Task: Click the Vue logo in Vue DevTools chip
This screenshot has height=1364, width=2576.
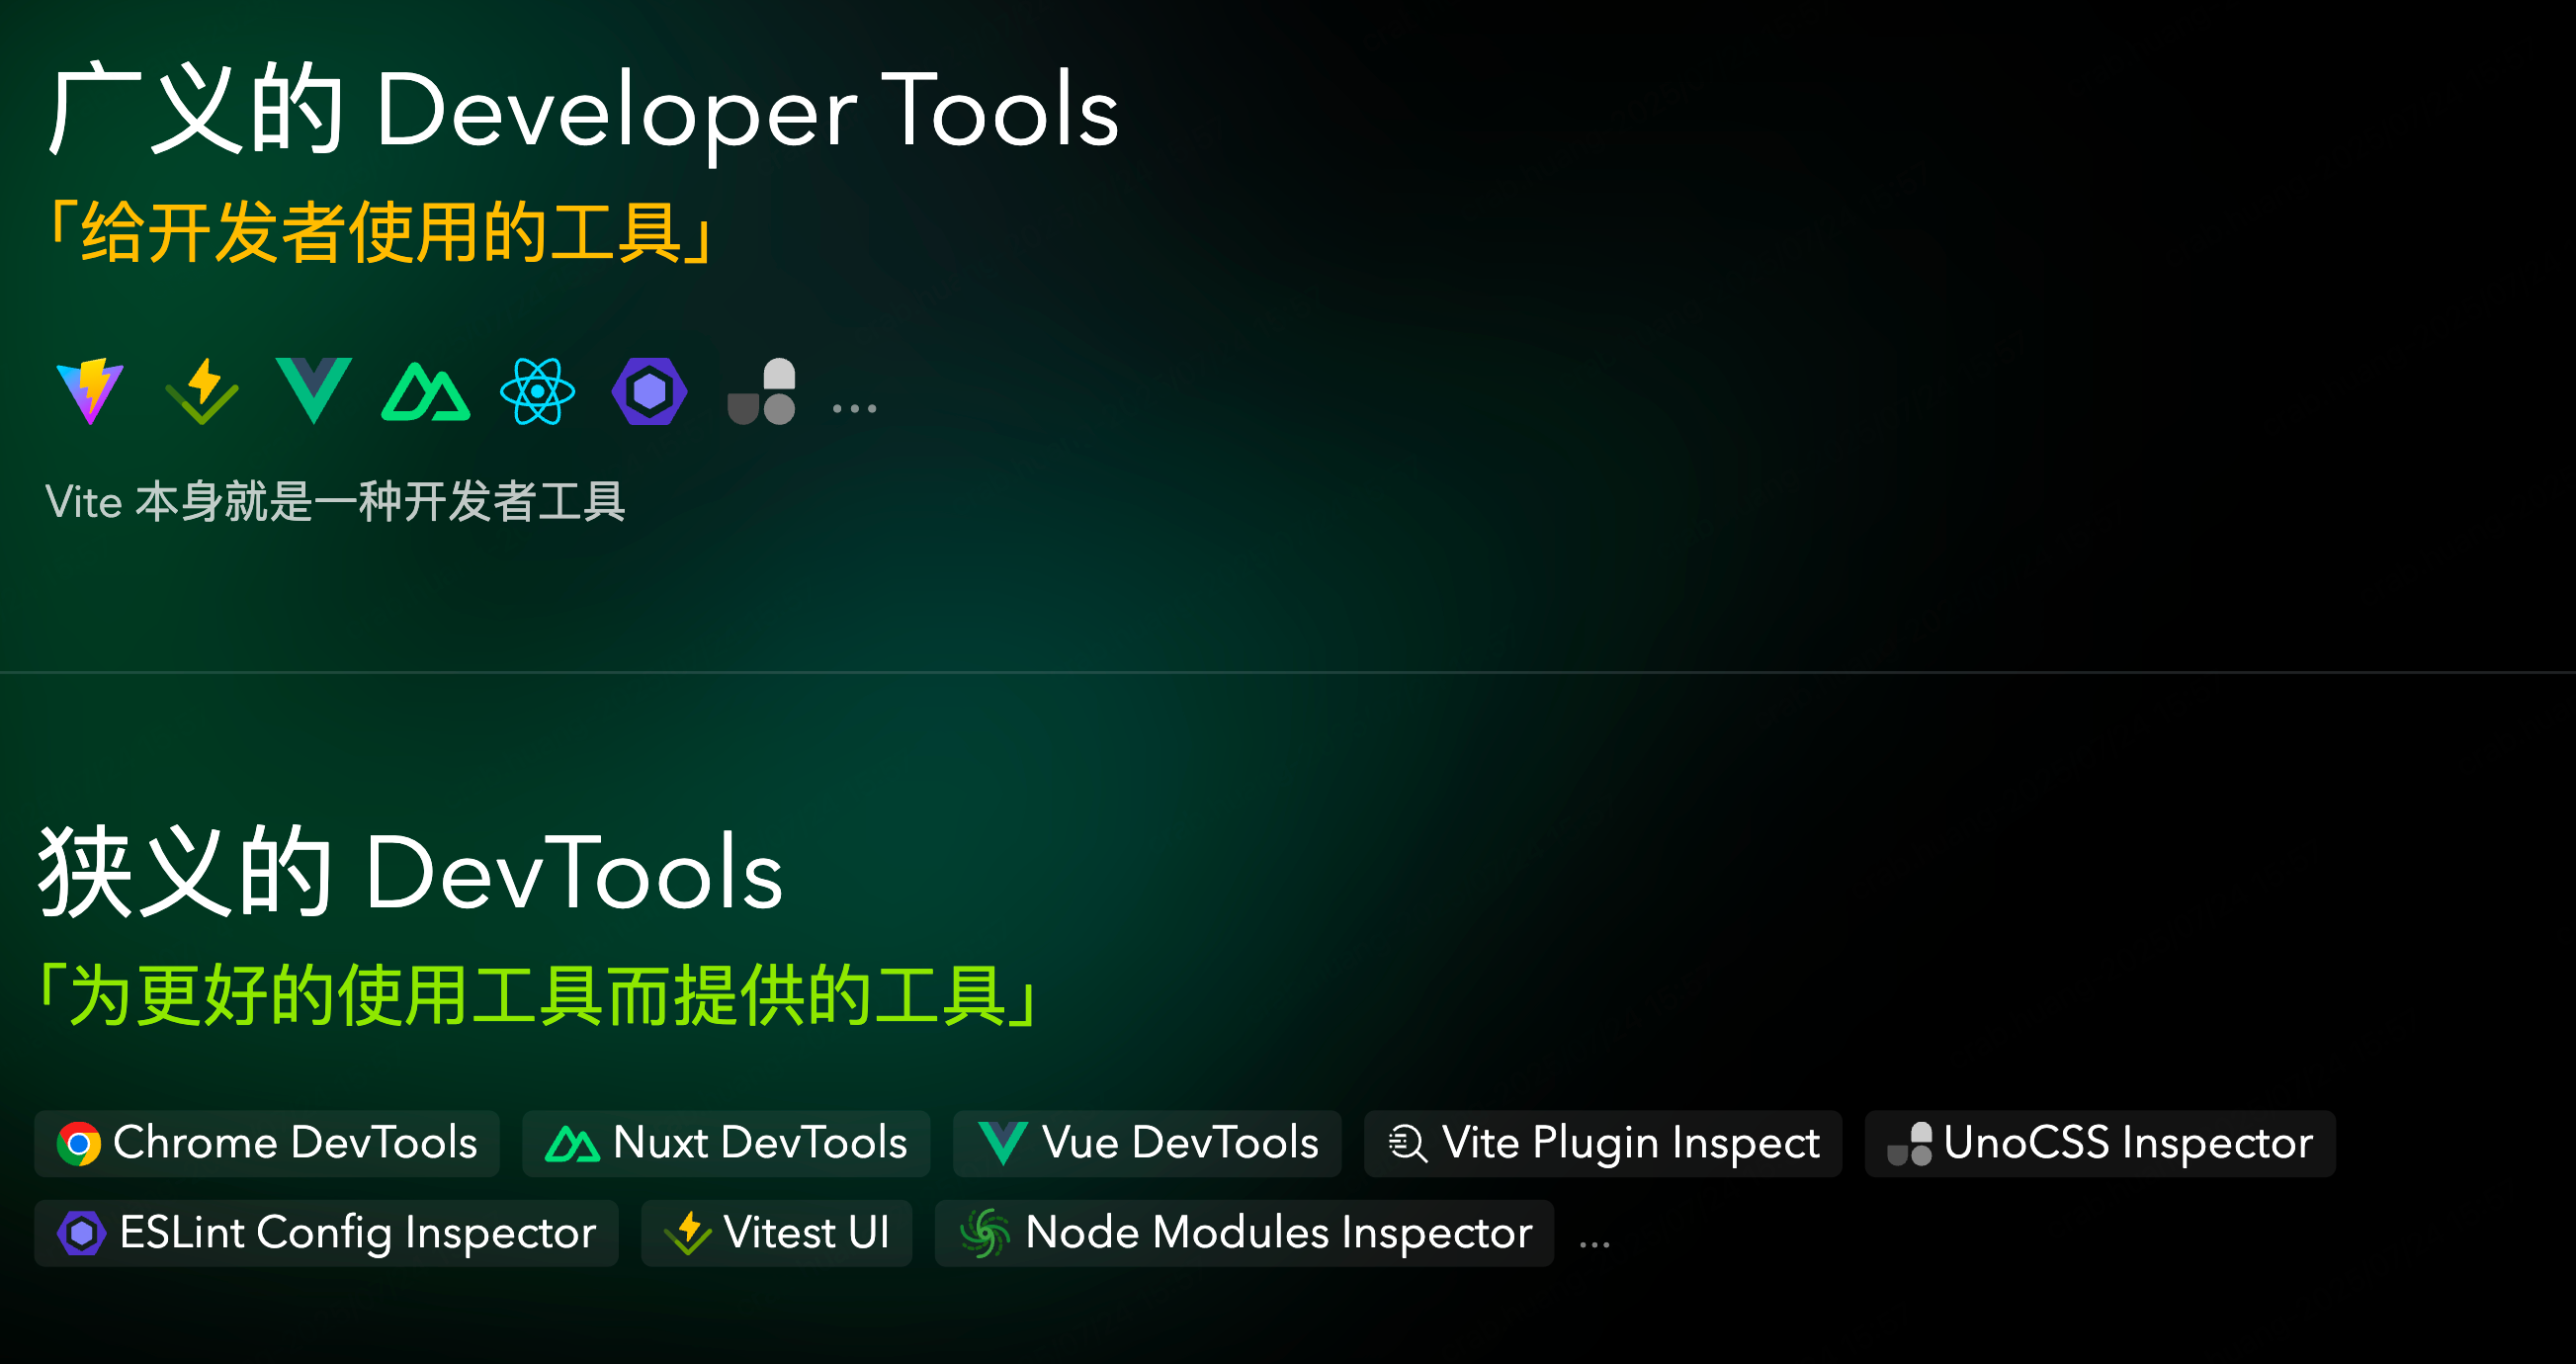Action: [1003, 1144]
